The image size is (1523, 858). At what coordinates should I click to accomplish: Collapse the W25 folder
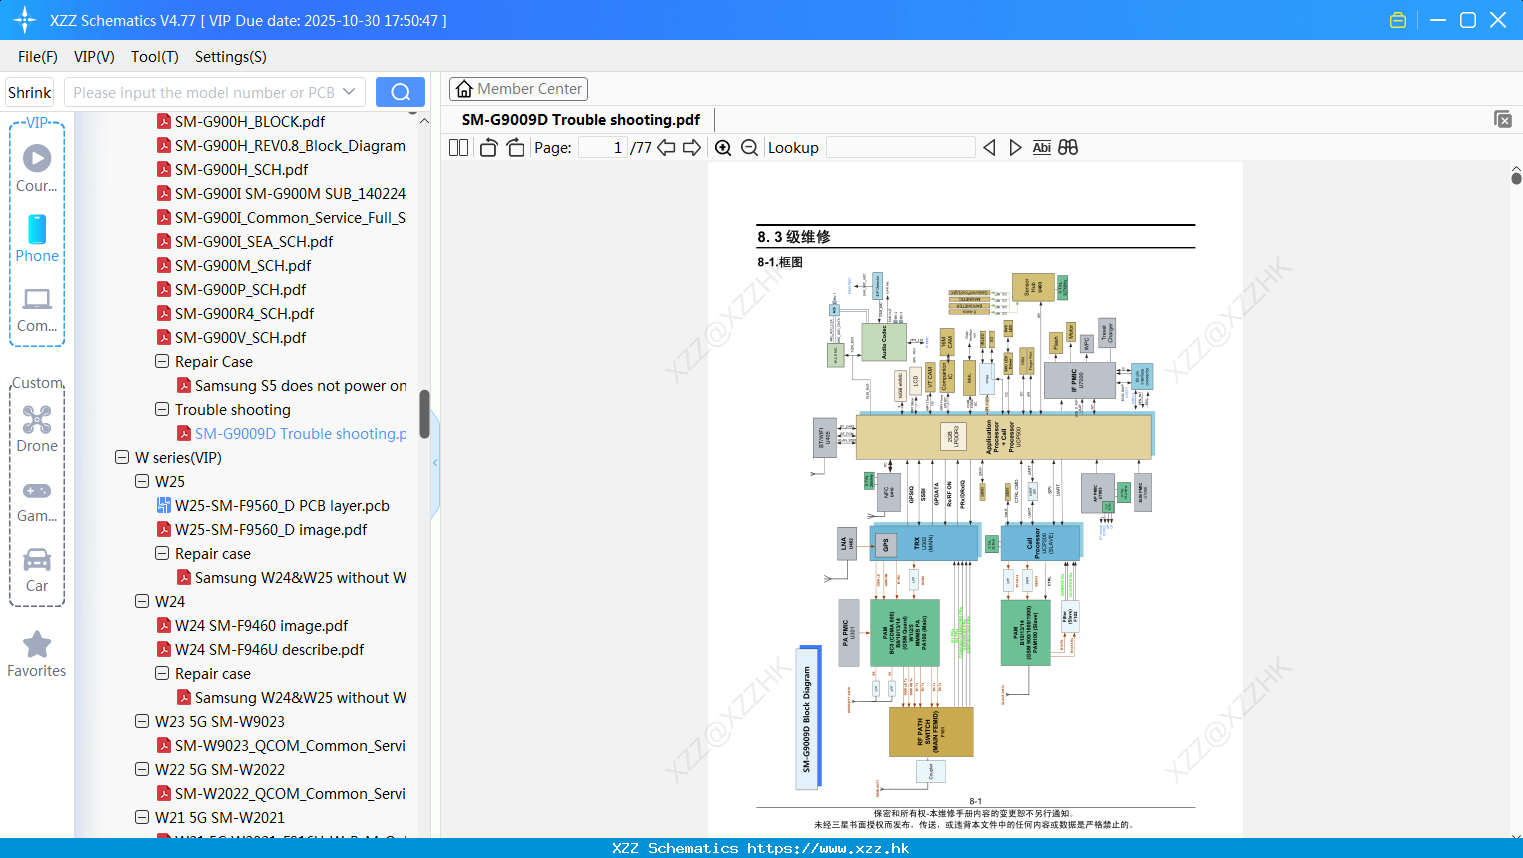pos(142,481)
